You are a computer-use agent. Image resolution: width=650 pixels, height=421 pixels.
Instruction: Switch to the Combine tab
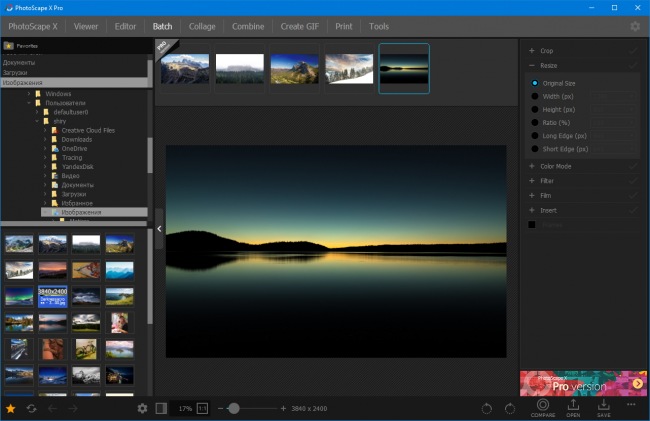[248, 27]
